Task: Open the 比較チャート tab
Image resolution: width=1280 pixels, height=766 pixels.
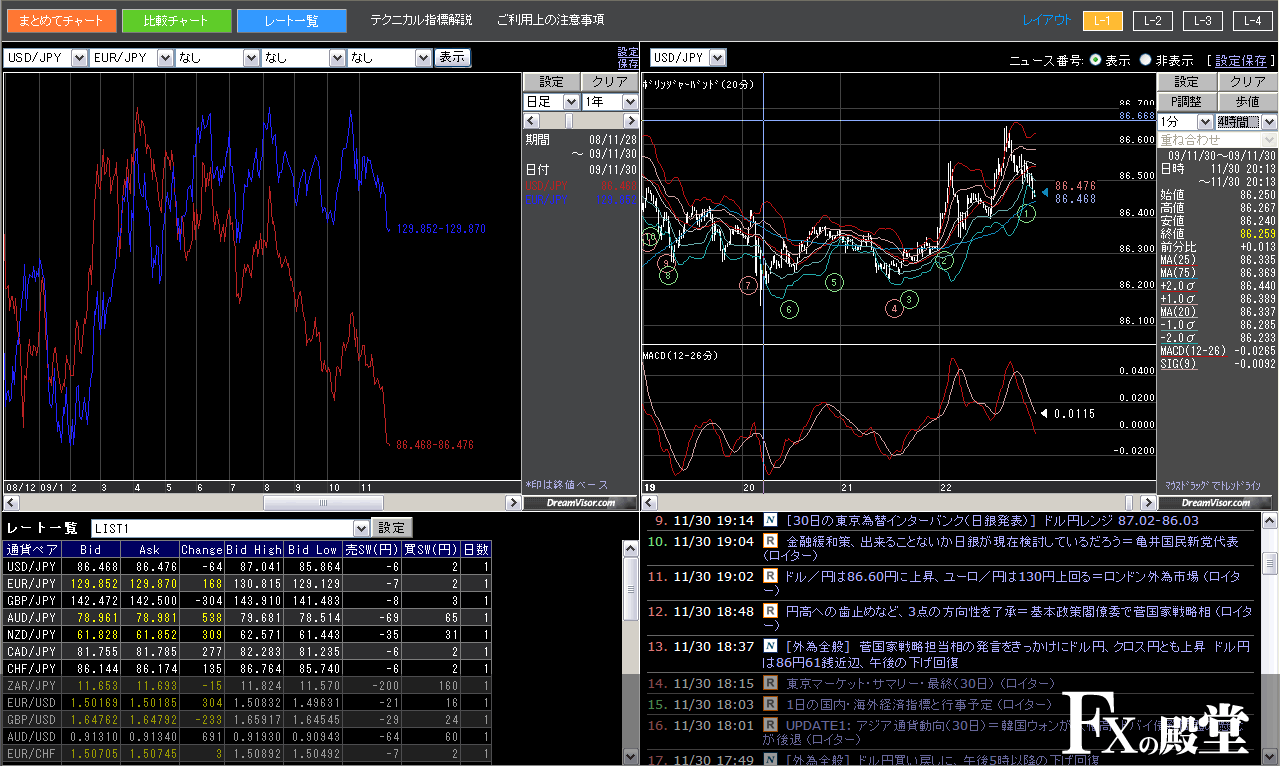Action: click(177, 20)
